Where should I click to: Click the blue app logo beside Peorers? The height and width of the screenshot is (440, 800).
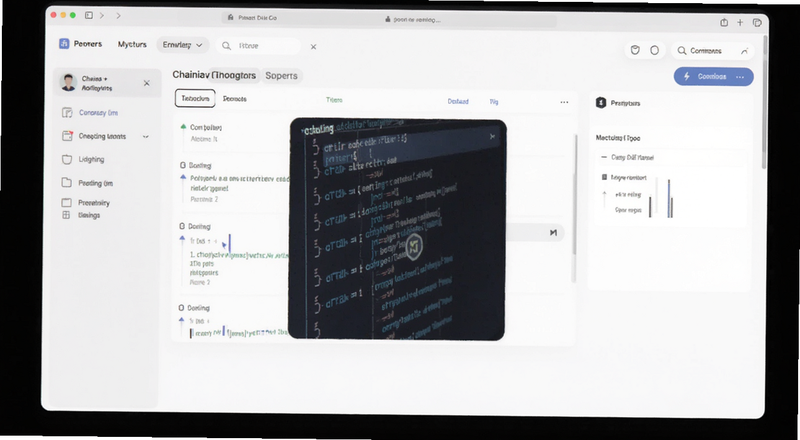[64, 44]
